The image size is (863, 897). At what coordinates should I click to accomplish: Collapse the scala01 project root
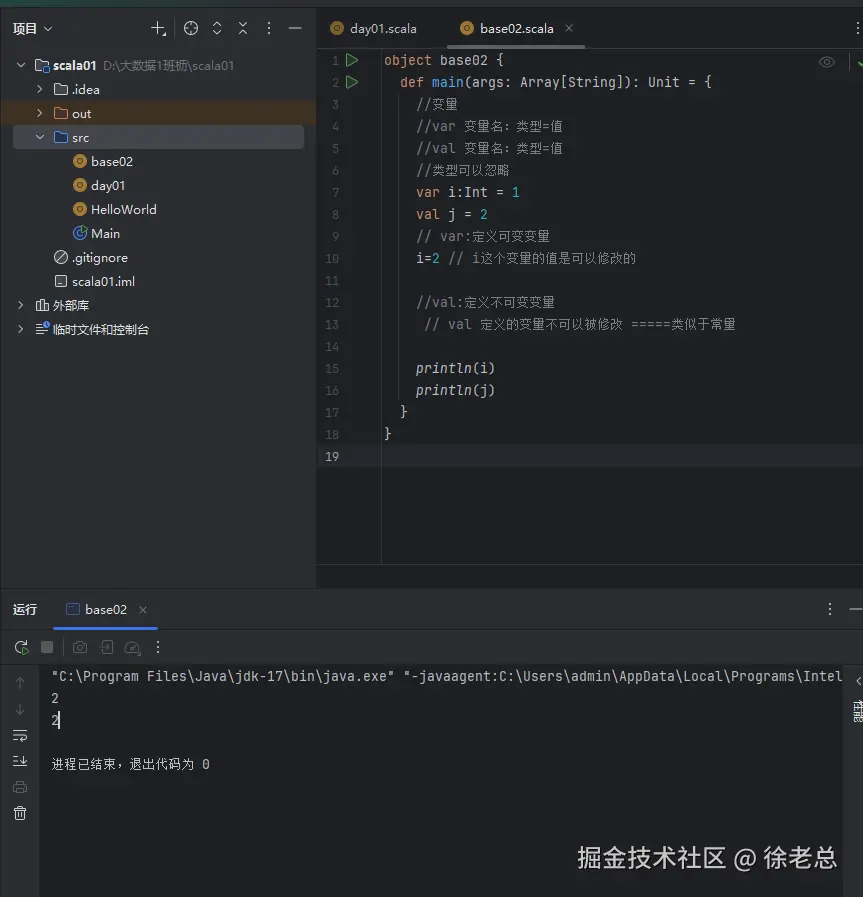click(x=21, y=65)
